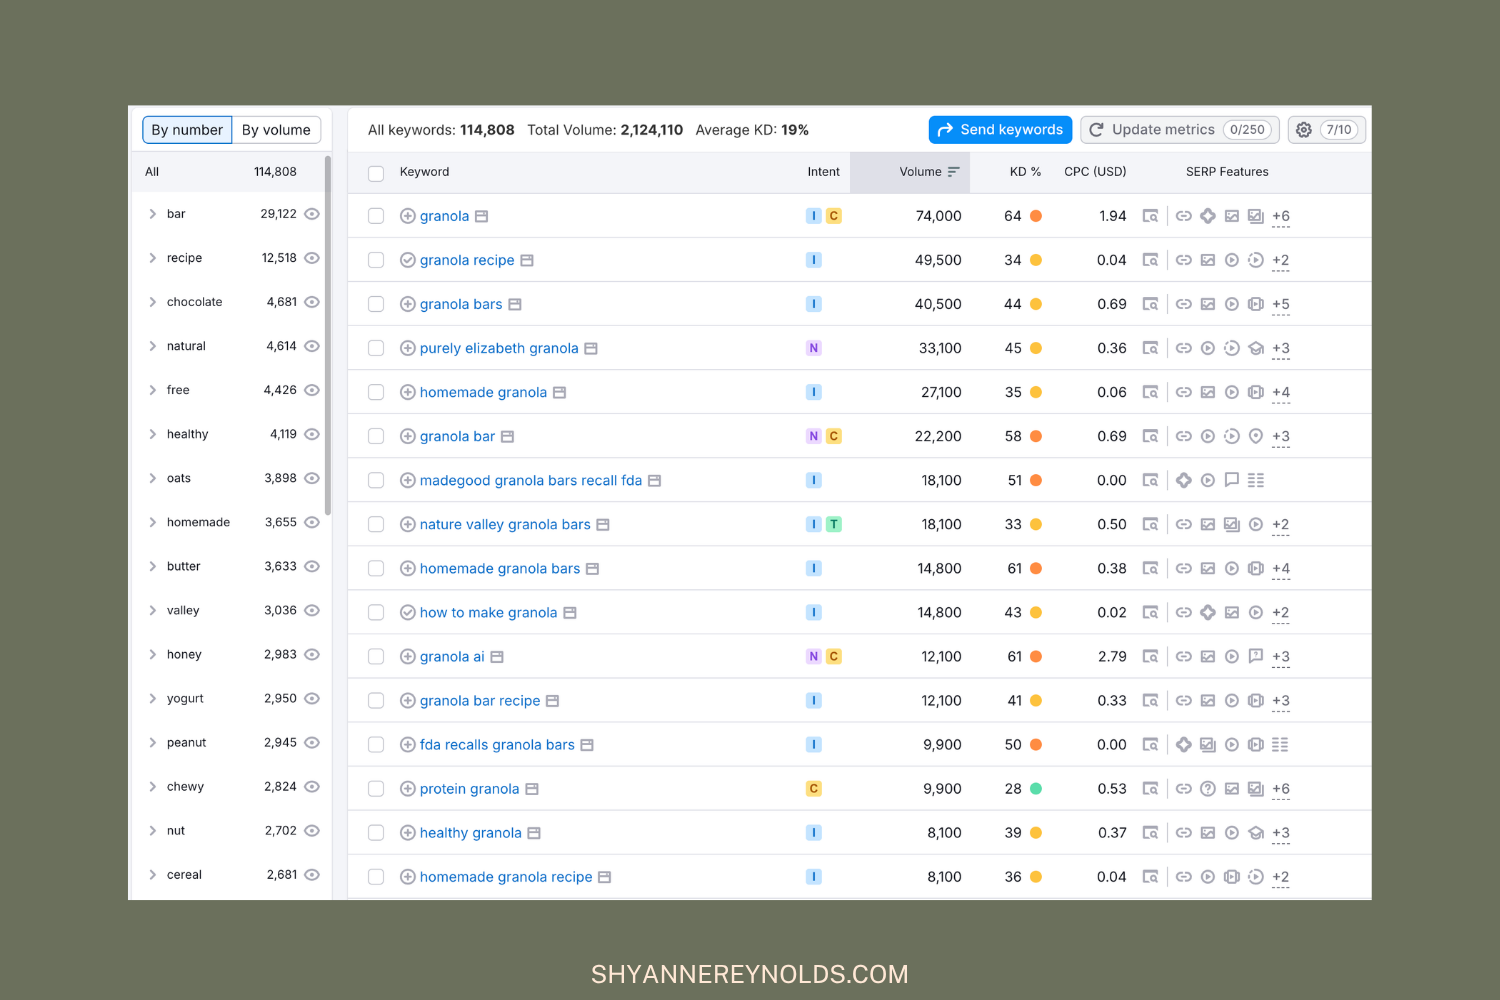The width and height of the screenshot is (1500, 1000).
Task: Select All groups row with 114,808
Action: point(228,172)
